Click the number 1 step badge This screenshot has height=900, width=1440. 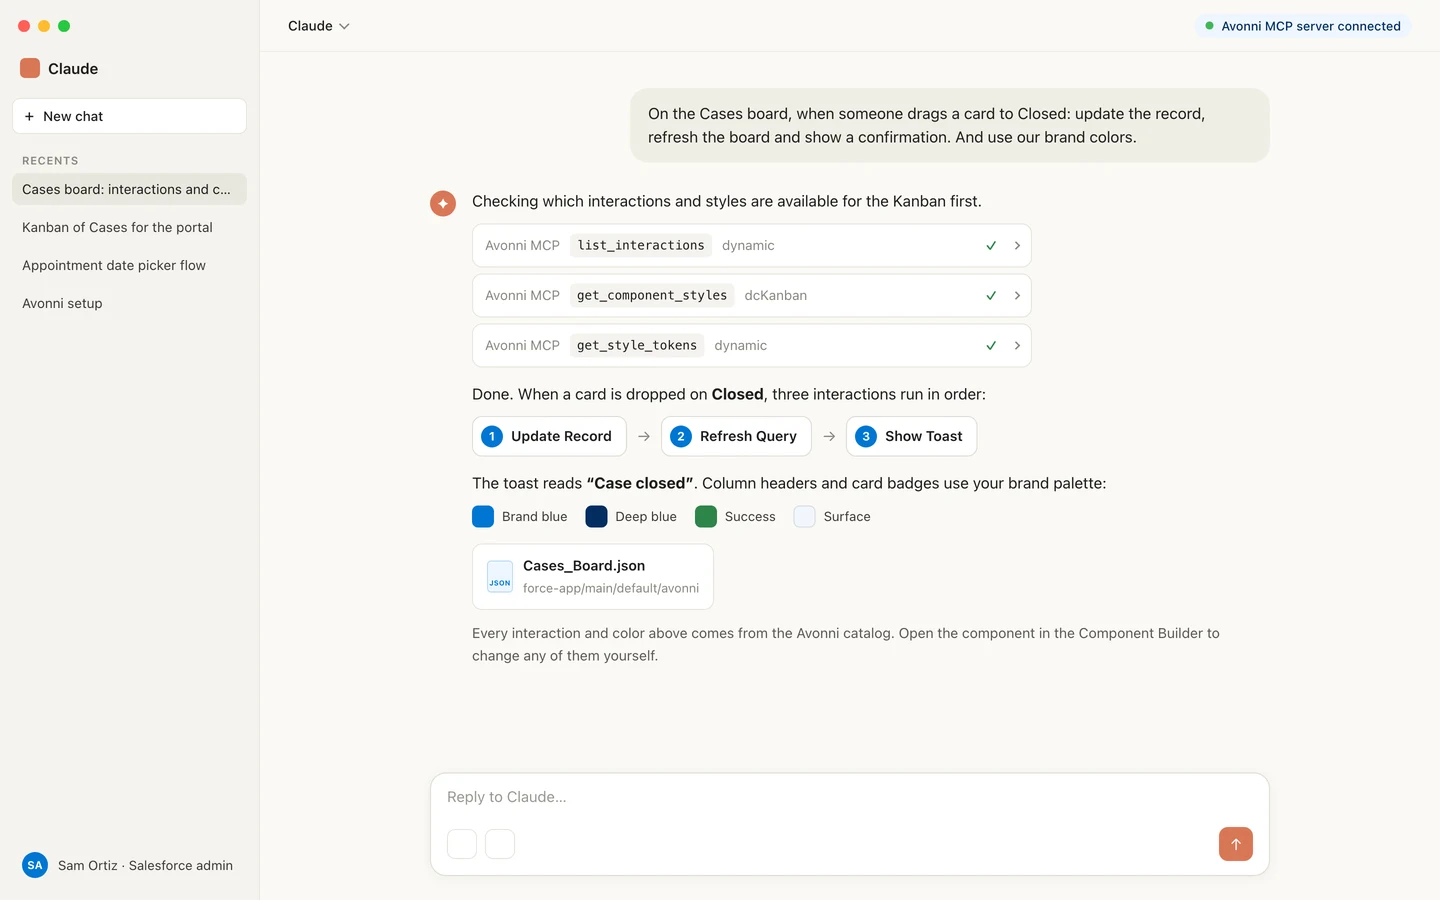[x=492, y=436]
